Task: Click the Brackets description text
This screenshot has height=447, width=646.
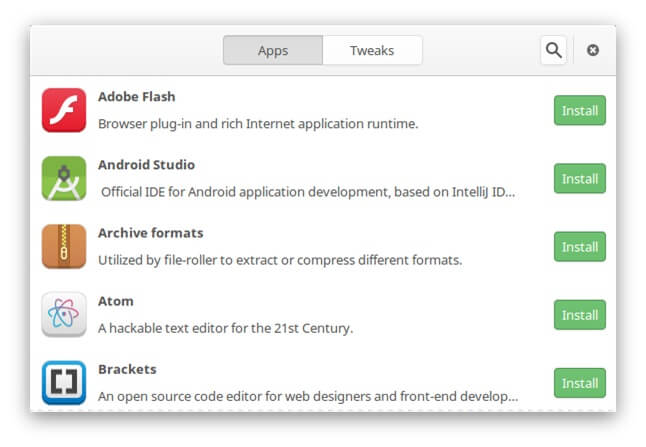Action: coord(308,396)
